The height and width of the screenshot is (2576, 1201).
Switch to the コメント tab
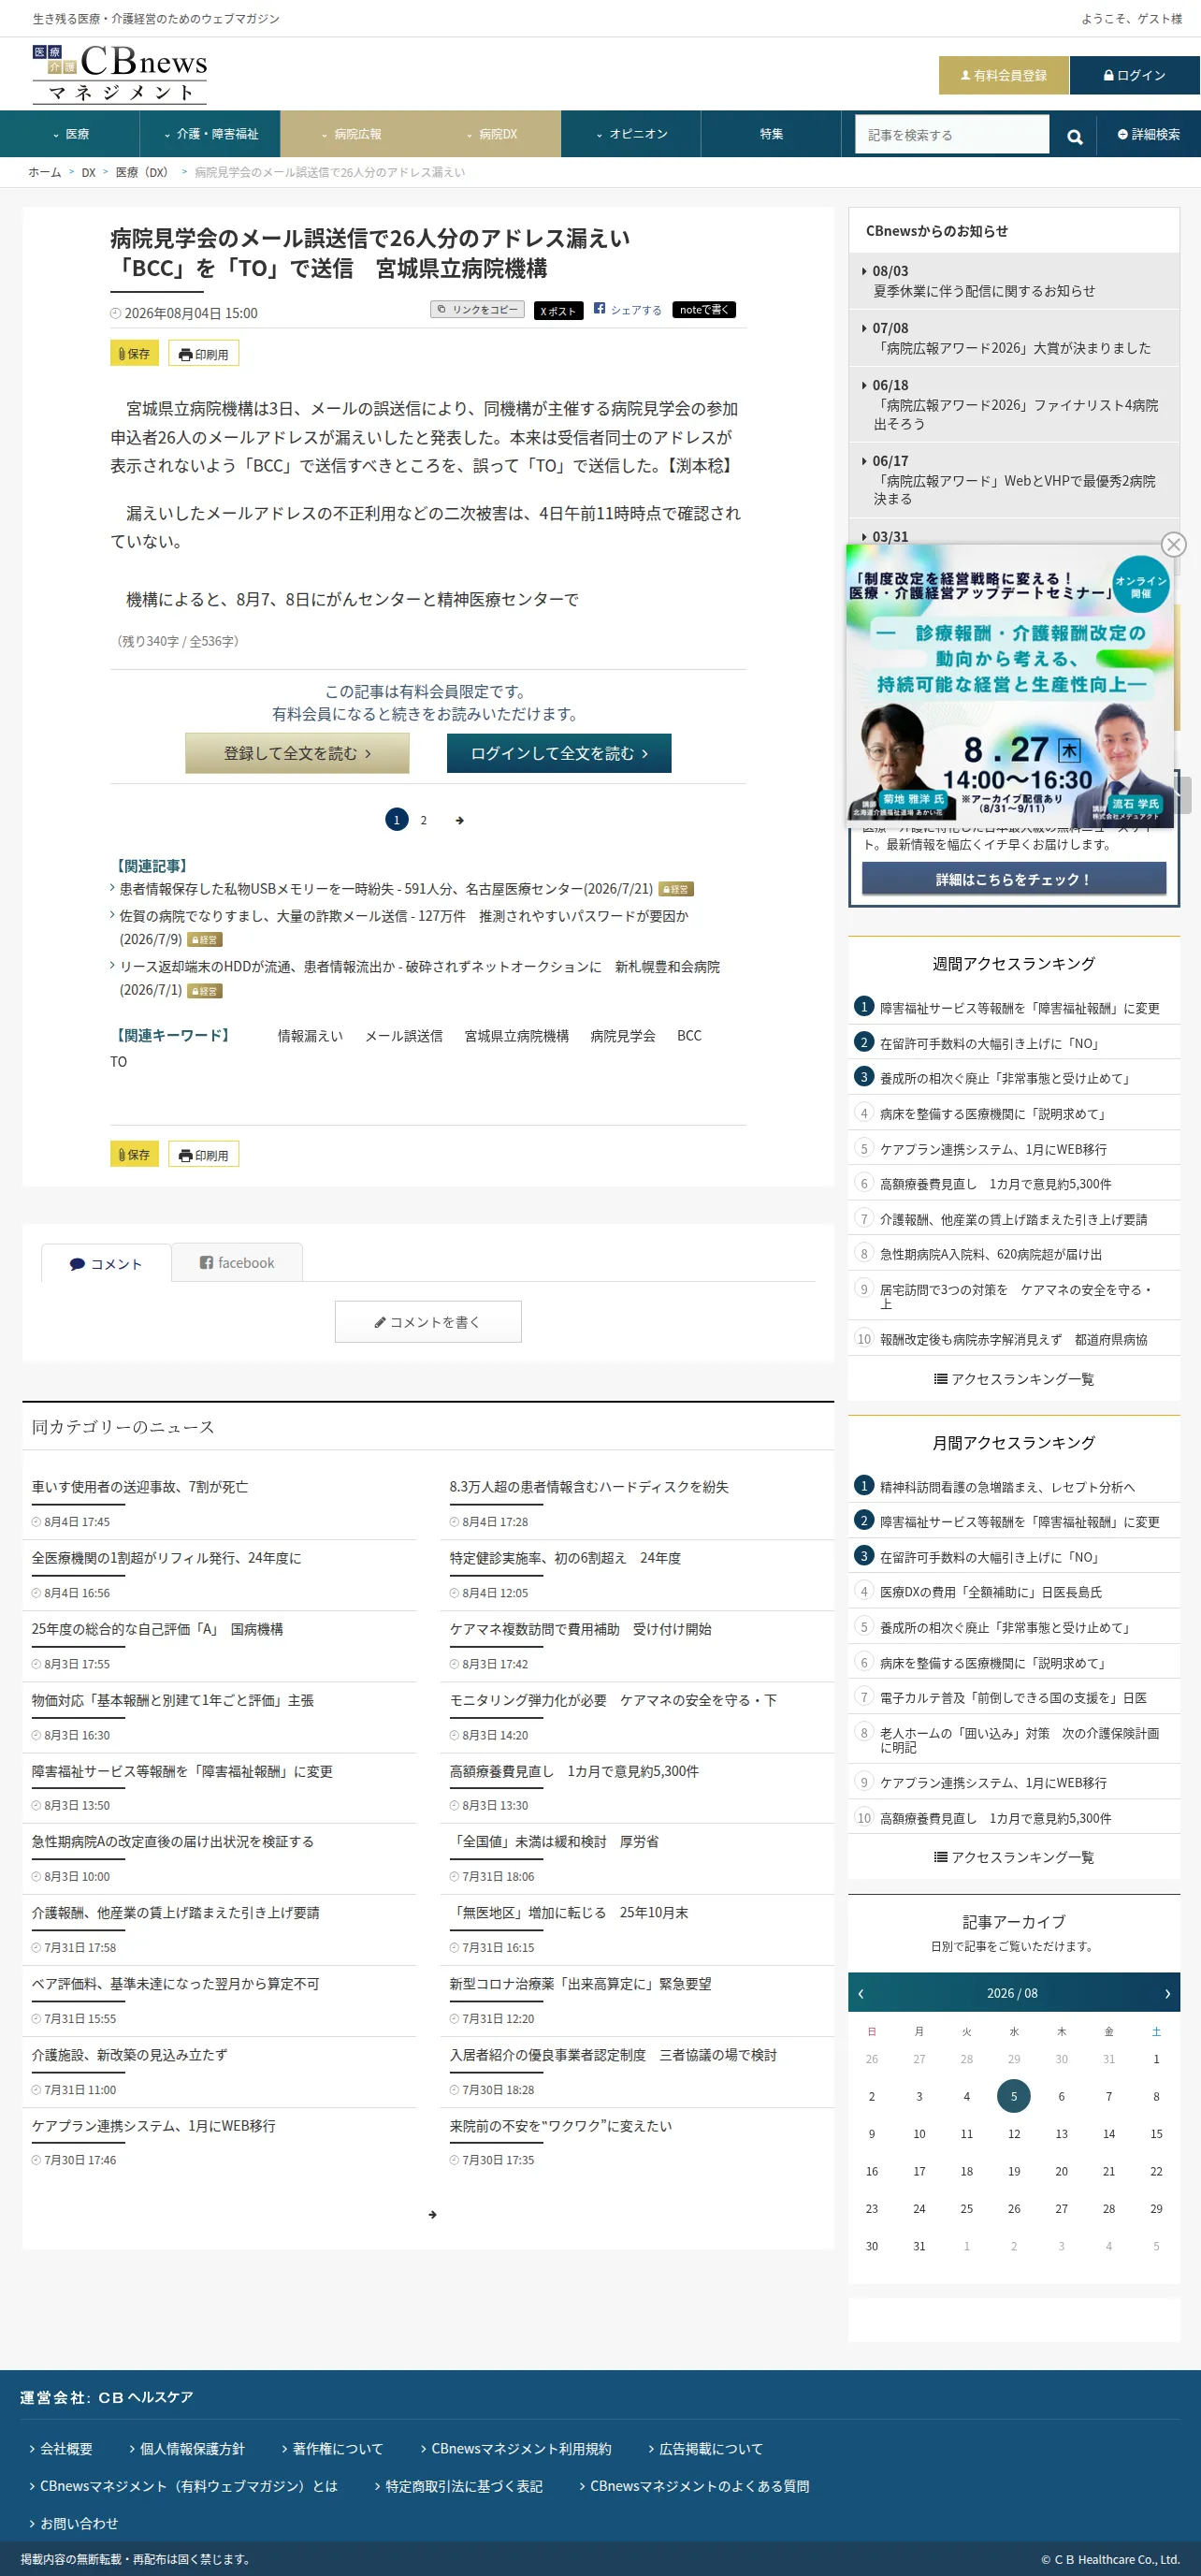pos(106,1264)
